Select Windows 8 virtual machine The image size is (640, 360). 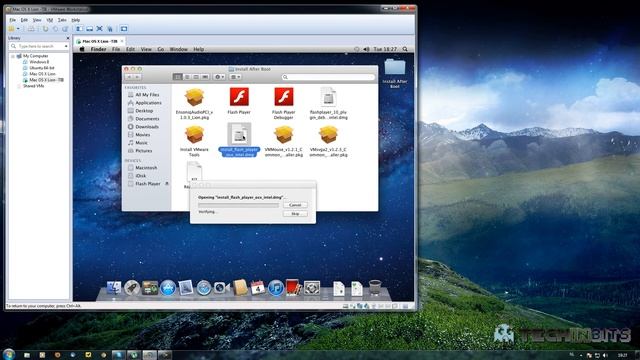[39, 62]
